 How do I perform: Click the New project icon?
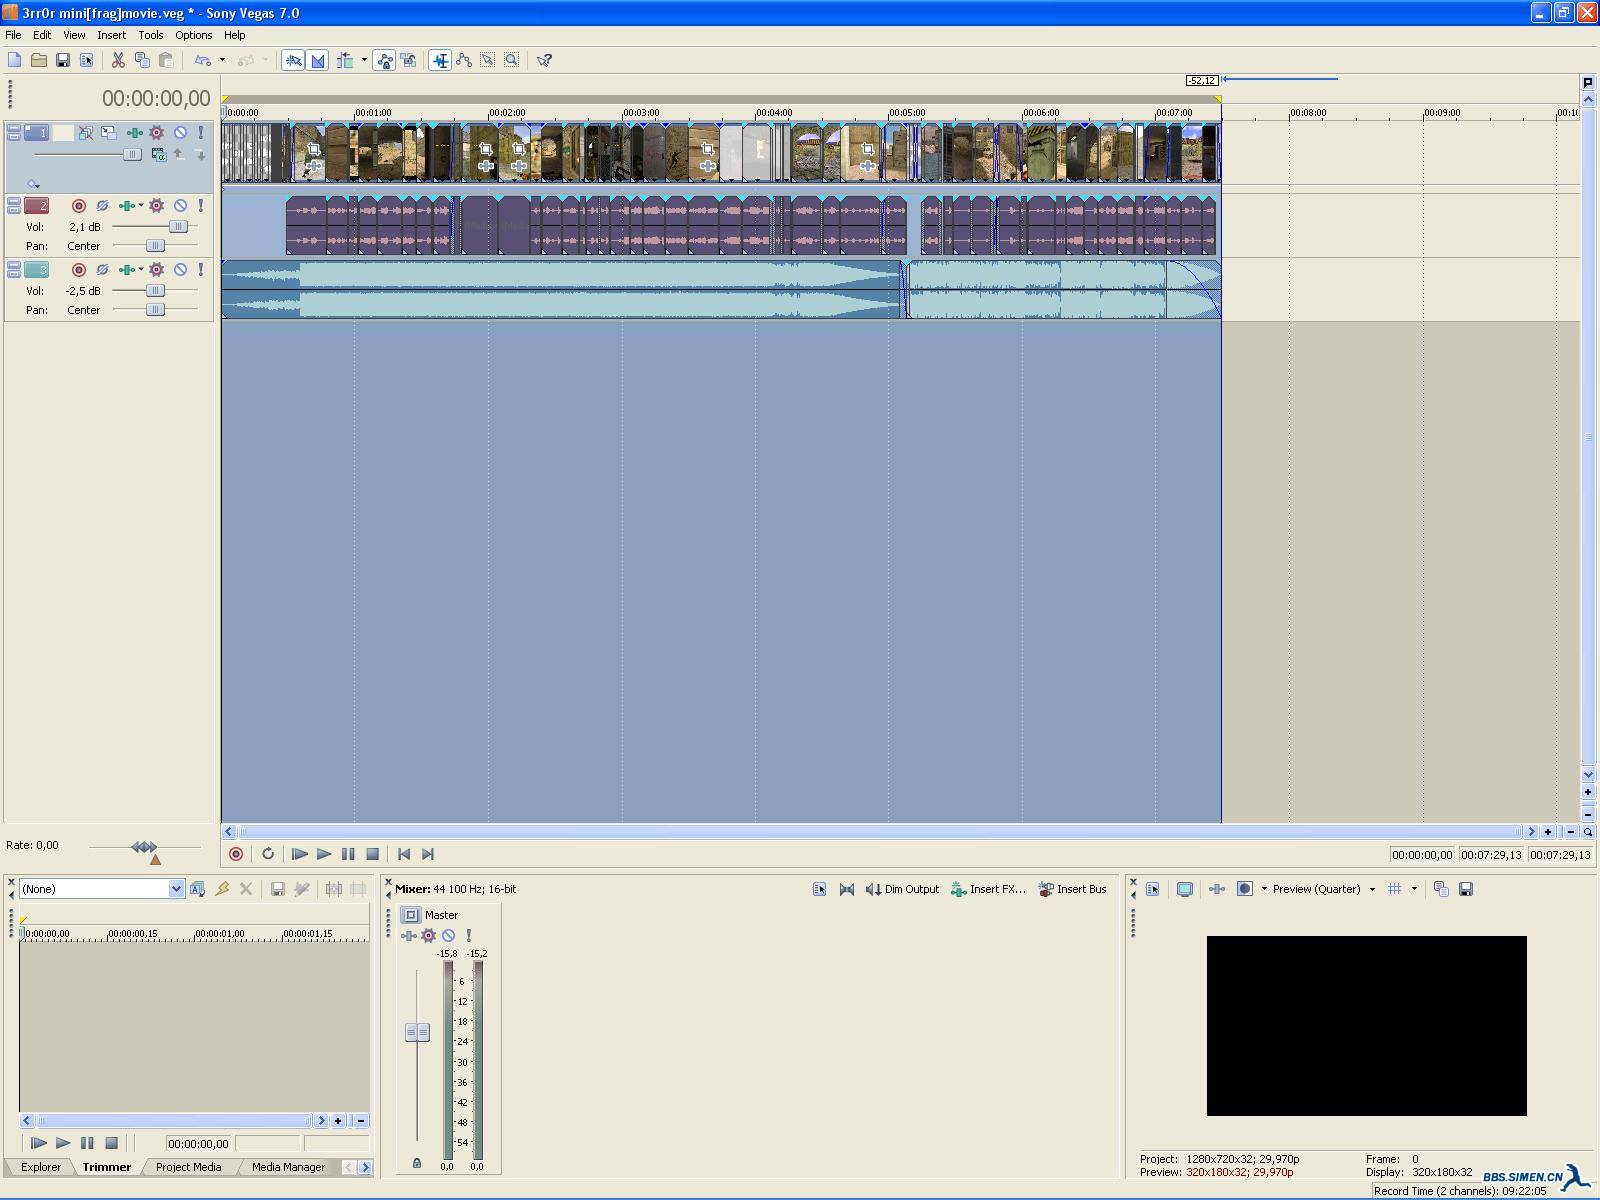(15, 60)
